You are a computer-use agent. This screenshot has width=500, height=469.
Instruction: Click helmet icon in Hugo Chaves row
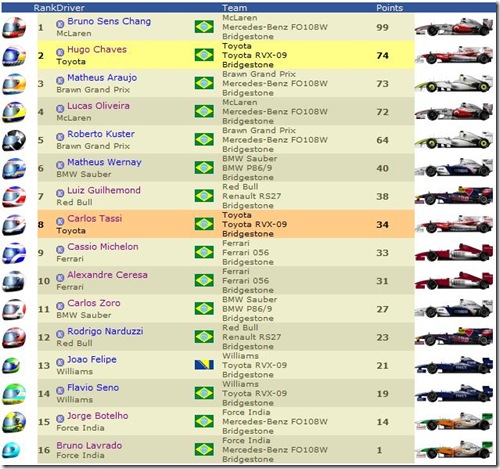[14, 56]
